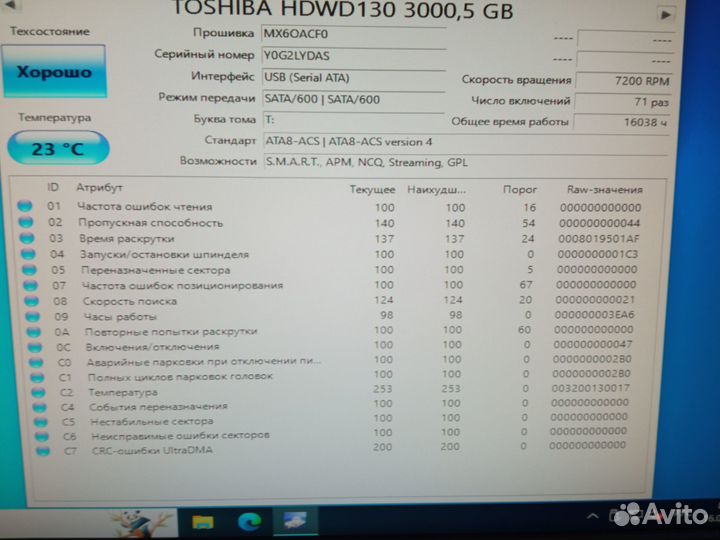Go to previous disk with left arrow
Screen dimensions: 720x540
[x=9, y=5]
